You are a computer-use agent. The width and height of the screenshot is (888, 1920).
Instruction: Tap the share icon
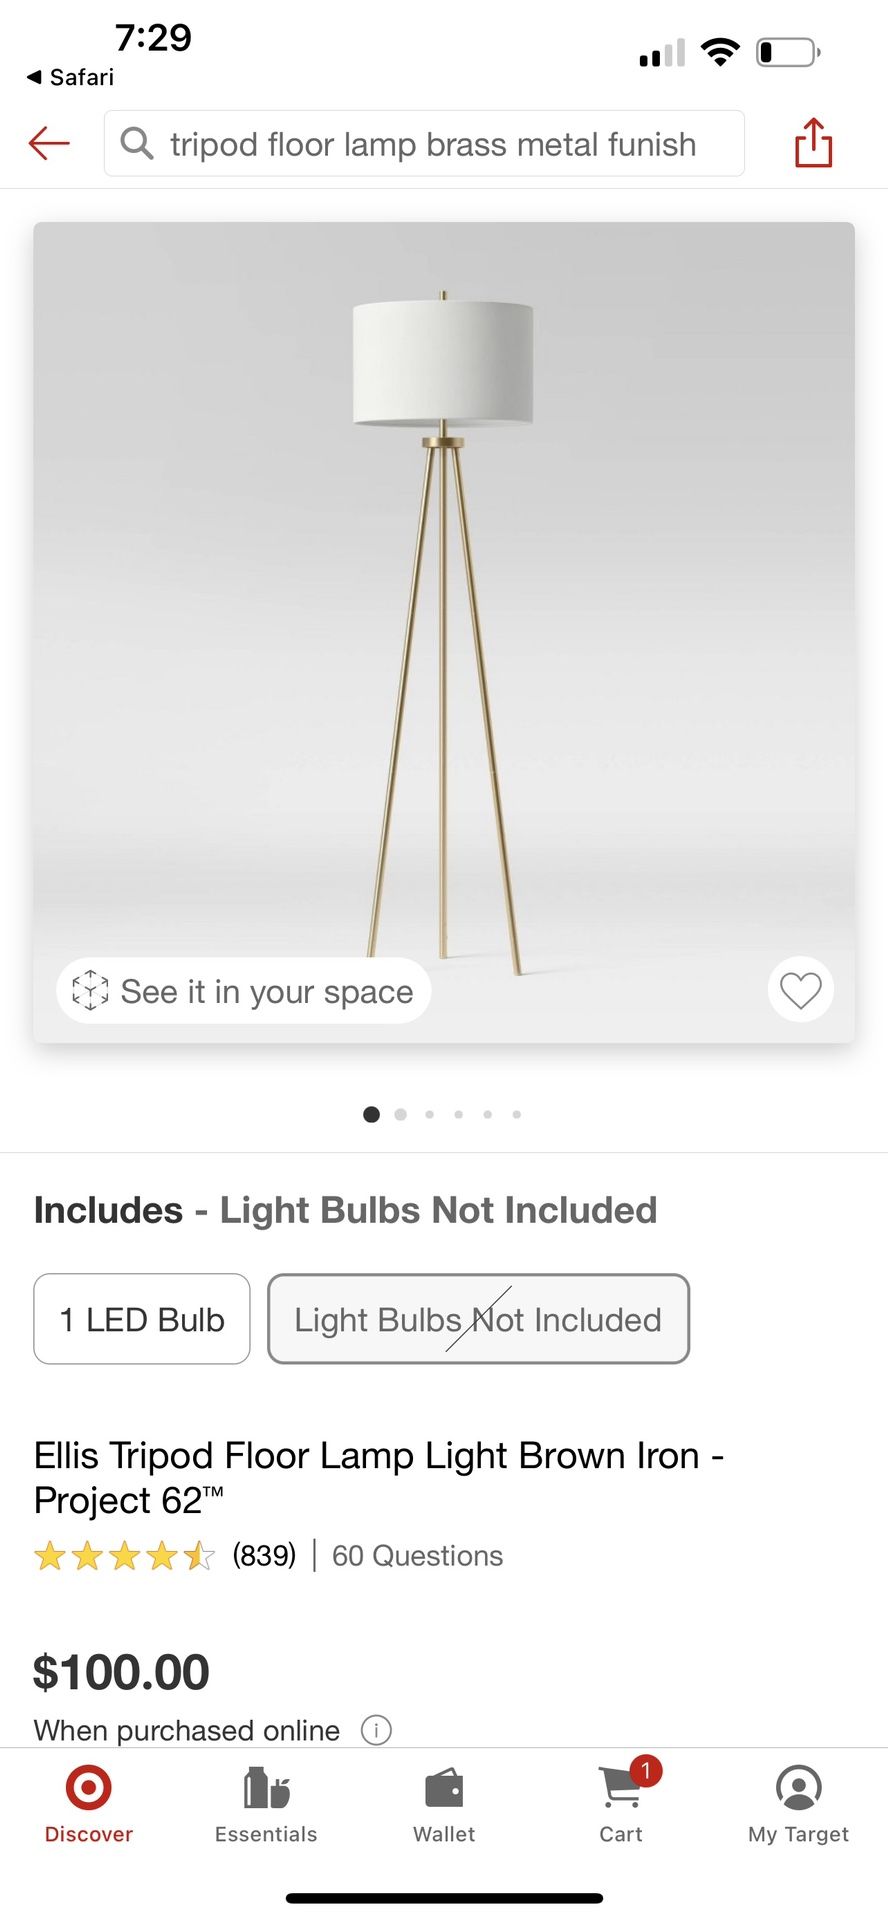point(813,143)
